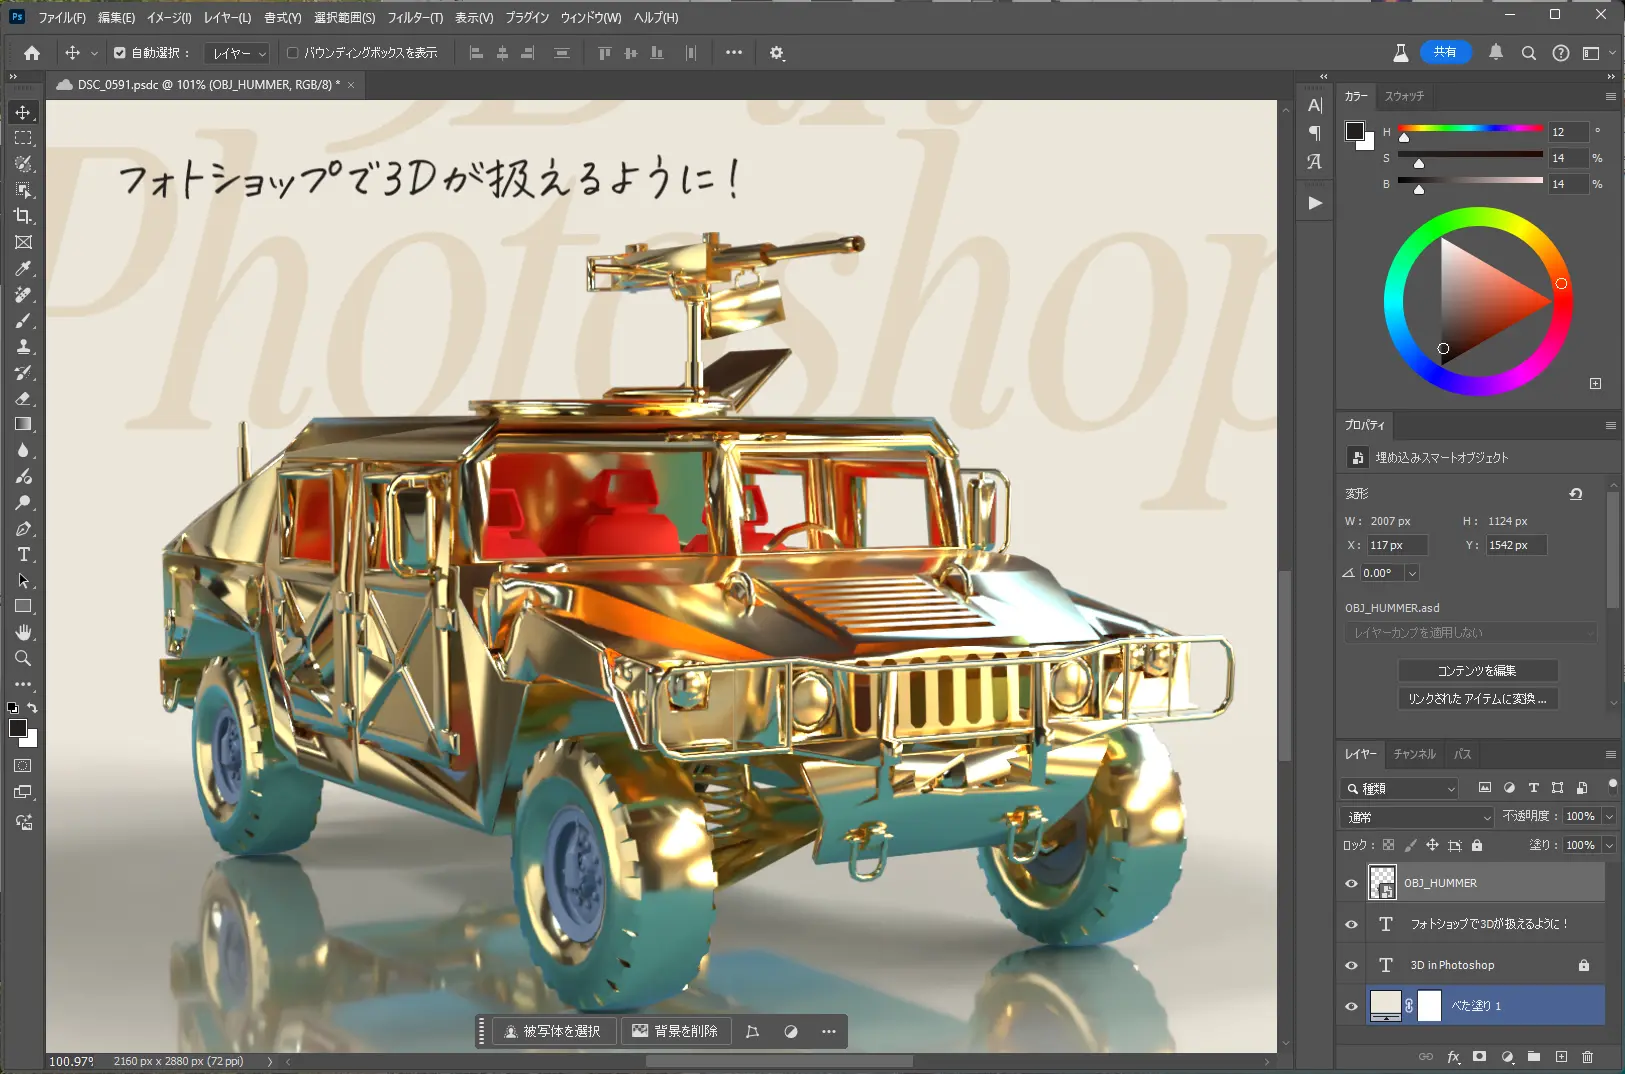Hide the 3D in Photoshop layer

[1351, 965]
